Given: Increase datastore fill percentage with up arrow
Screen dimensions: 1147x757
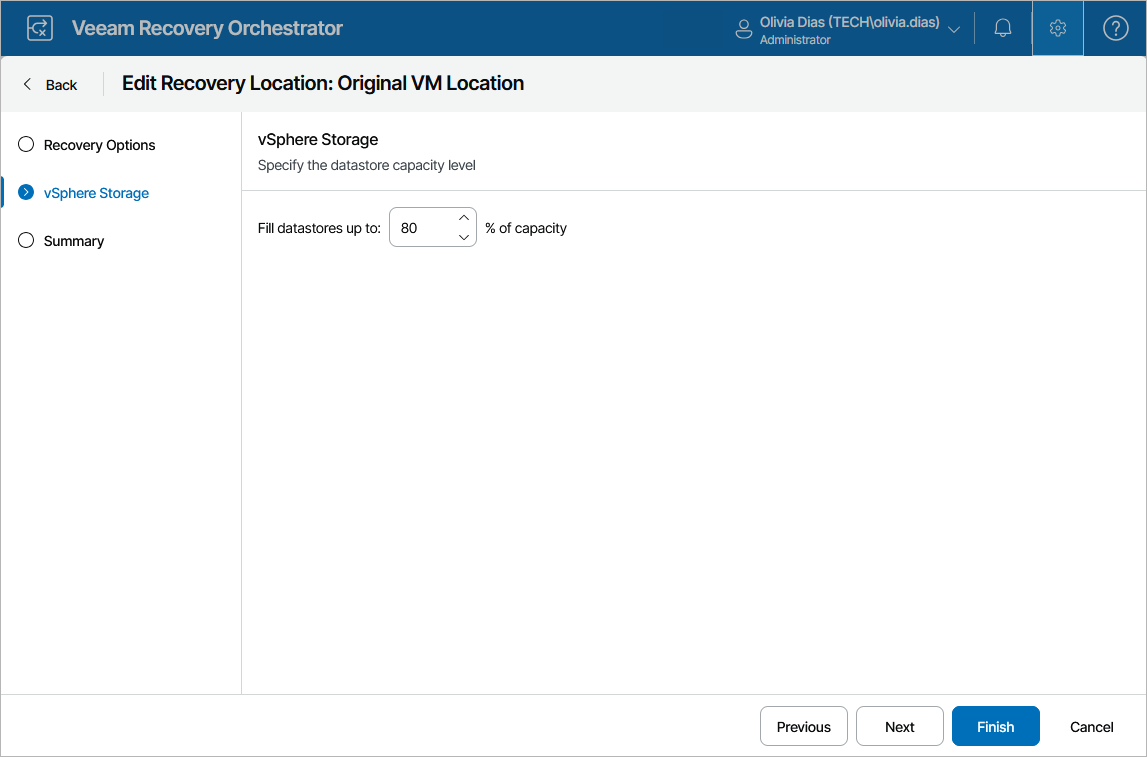Looking at the screenshot, I should [x=464, y=218].
